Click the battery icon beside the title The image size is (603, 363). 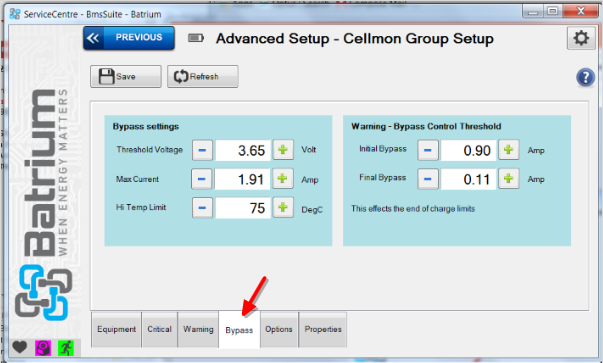196,38
